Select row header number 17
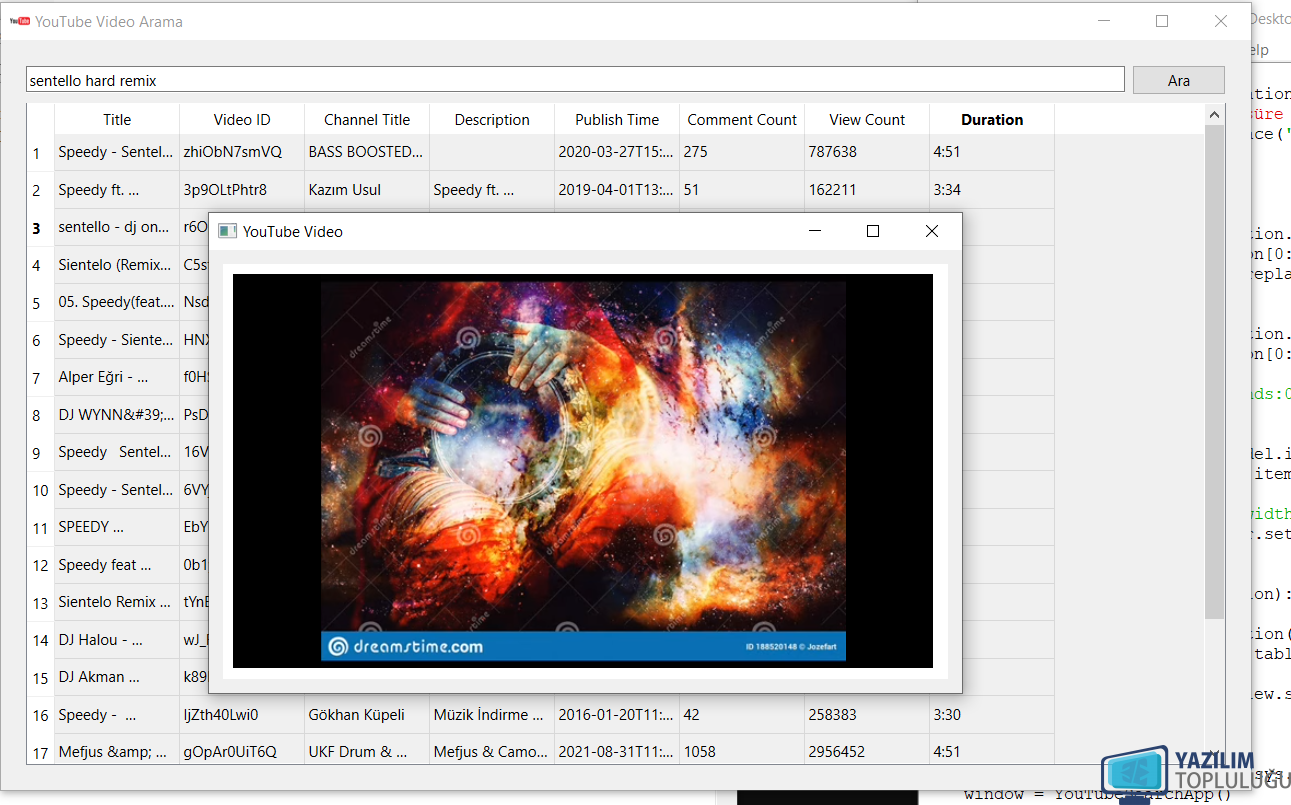This screenshot has height=805, width=1291. pos(41,752)
